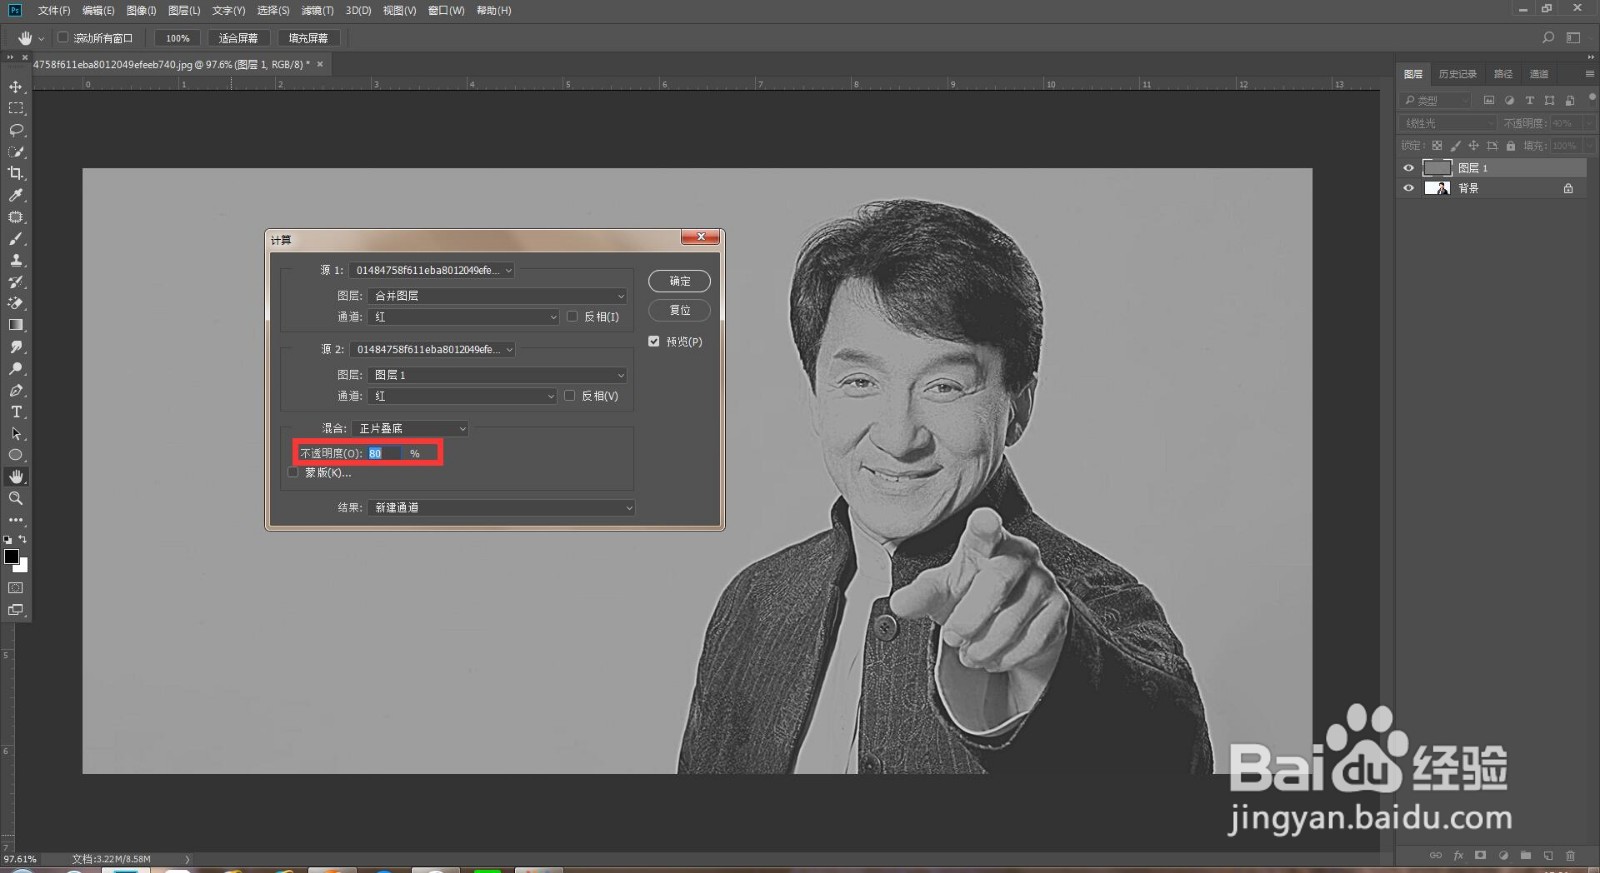Switch to the History (历史记录) tab
1600x873 pixels.
pos(1457,74)
